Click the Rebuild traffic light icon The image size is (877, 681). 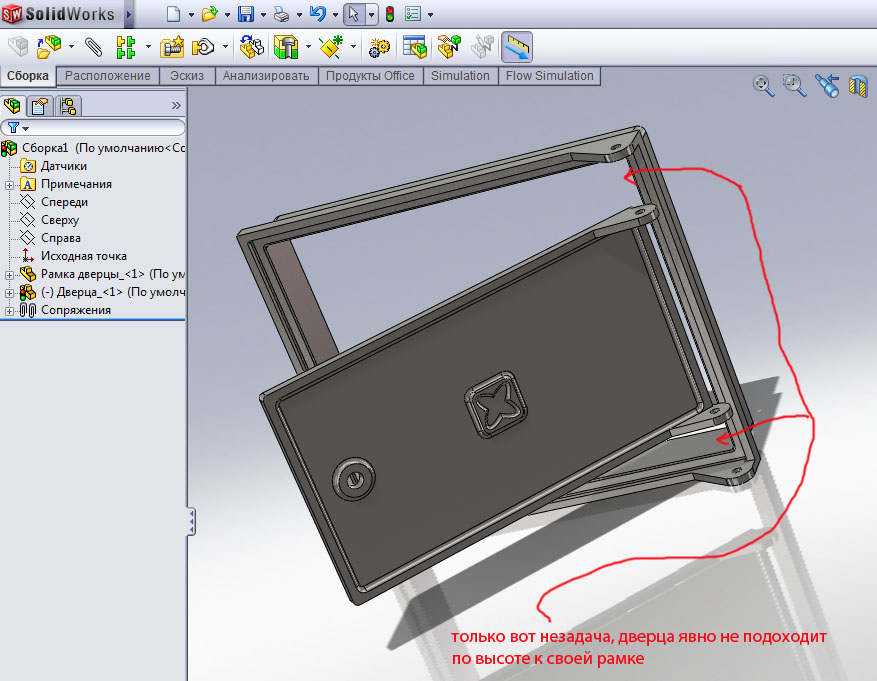click(389, 15)
